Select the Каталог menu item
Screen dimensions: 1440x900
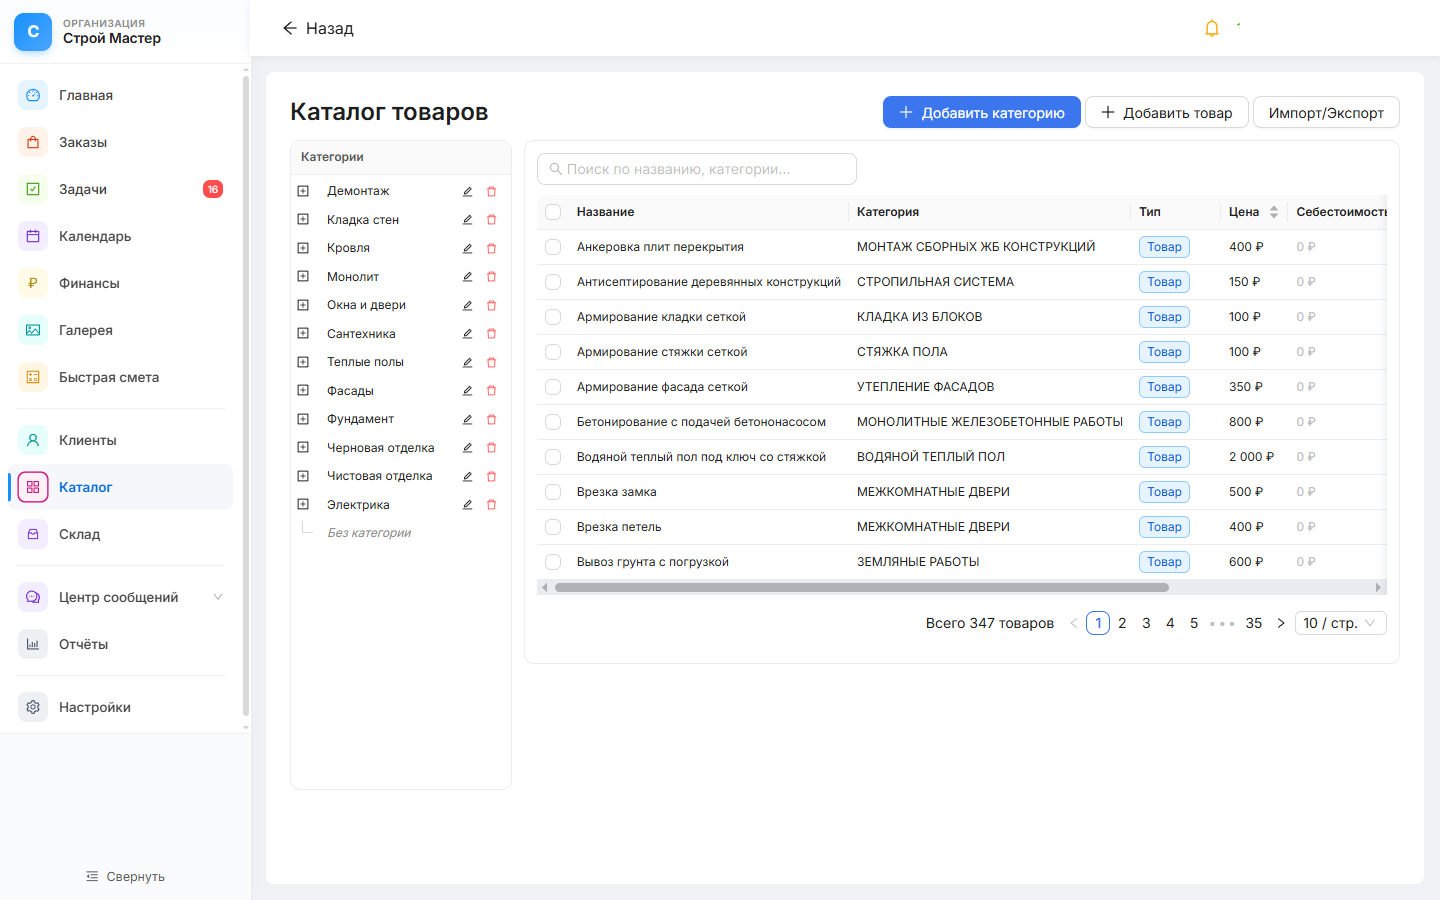point(121,487)
